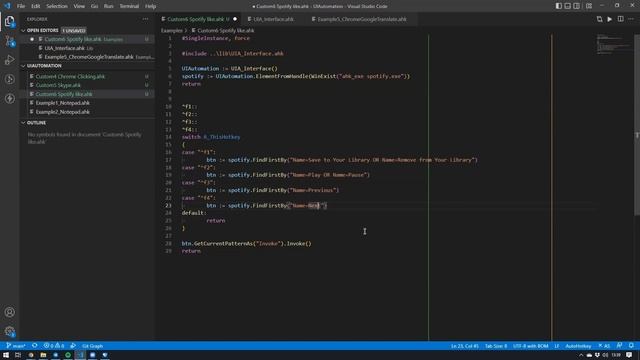Screen dimensions: 640x360
Task: Open Explorer panel more actions ellipsis
Action: pos(145,19)
